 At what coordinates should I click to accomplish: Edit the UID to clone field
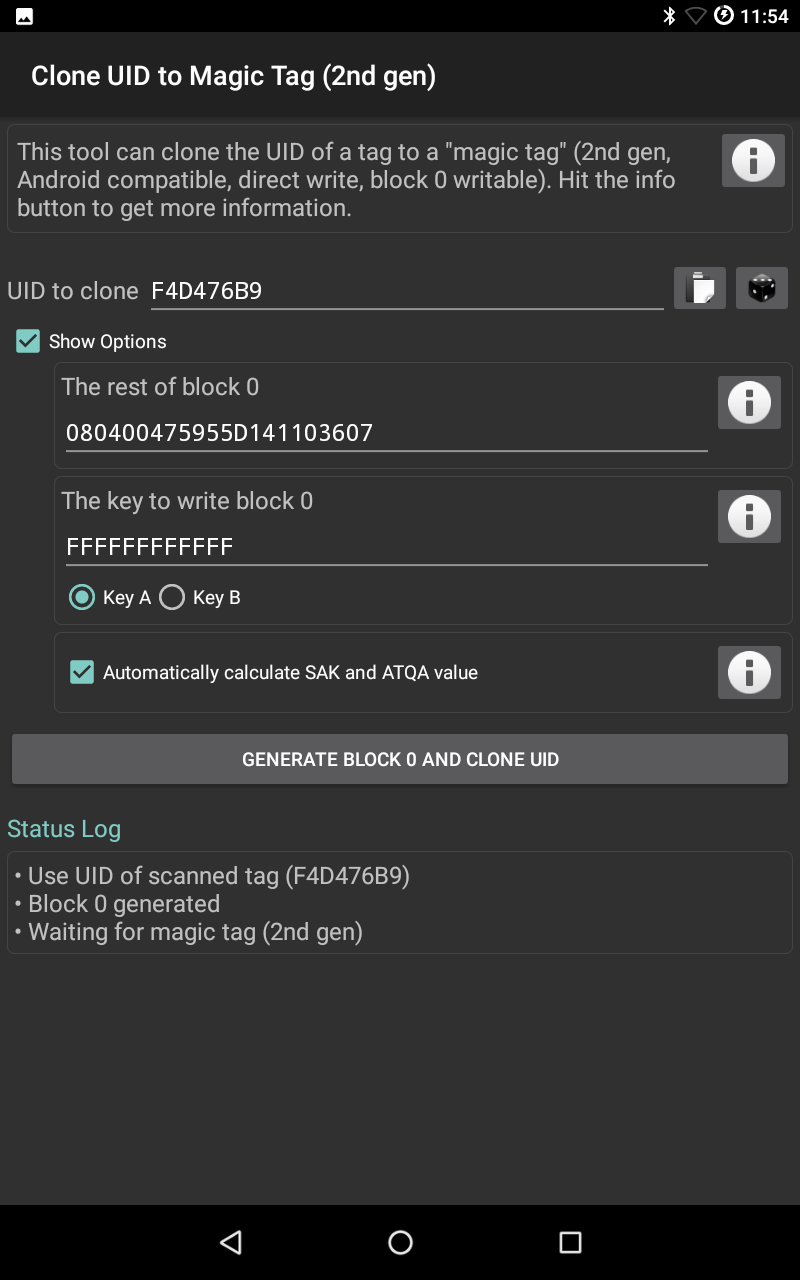coord(405,291)
